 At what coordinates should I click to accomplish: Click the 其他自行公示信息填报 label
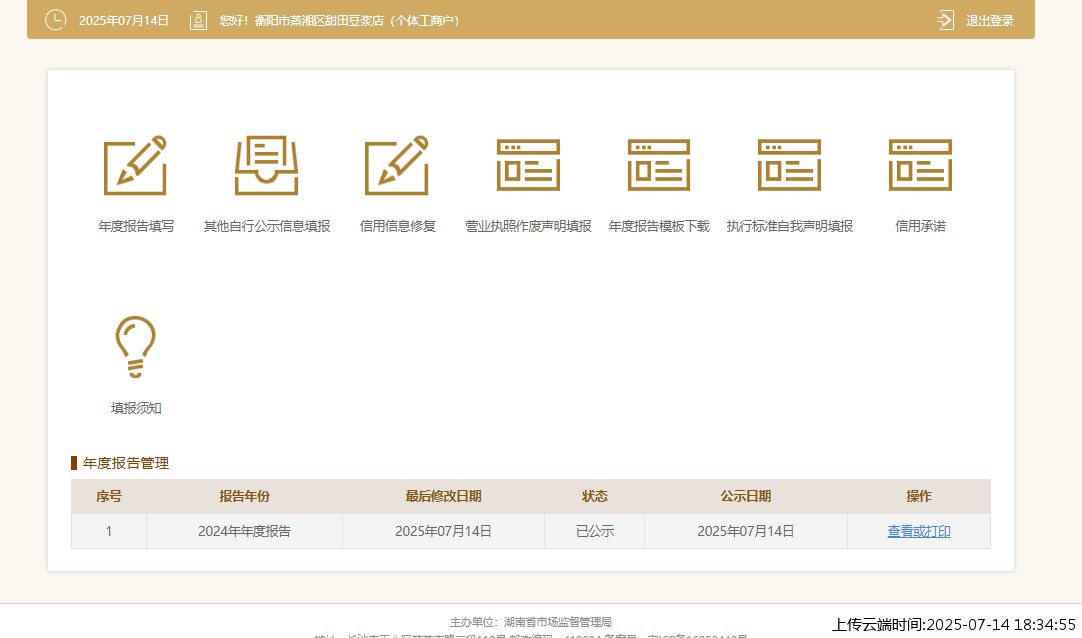coord(267,226)
